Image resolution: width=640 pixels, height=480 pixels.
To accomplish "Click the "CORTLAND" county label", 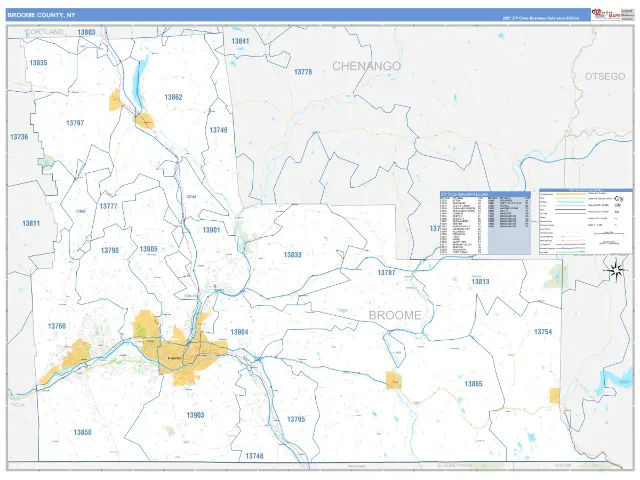I will point(44,31).
